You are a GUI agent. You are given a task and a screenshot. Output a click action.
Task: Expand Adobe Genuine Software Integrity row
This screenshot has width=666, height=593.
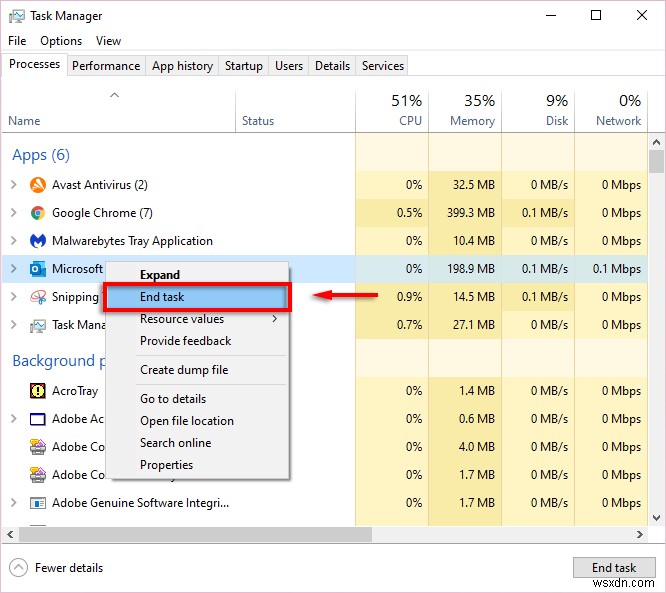tap(14, 503)
